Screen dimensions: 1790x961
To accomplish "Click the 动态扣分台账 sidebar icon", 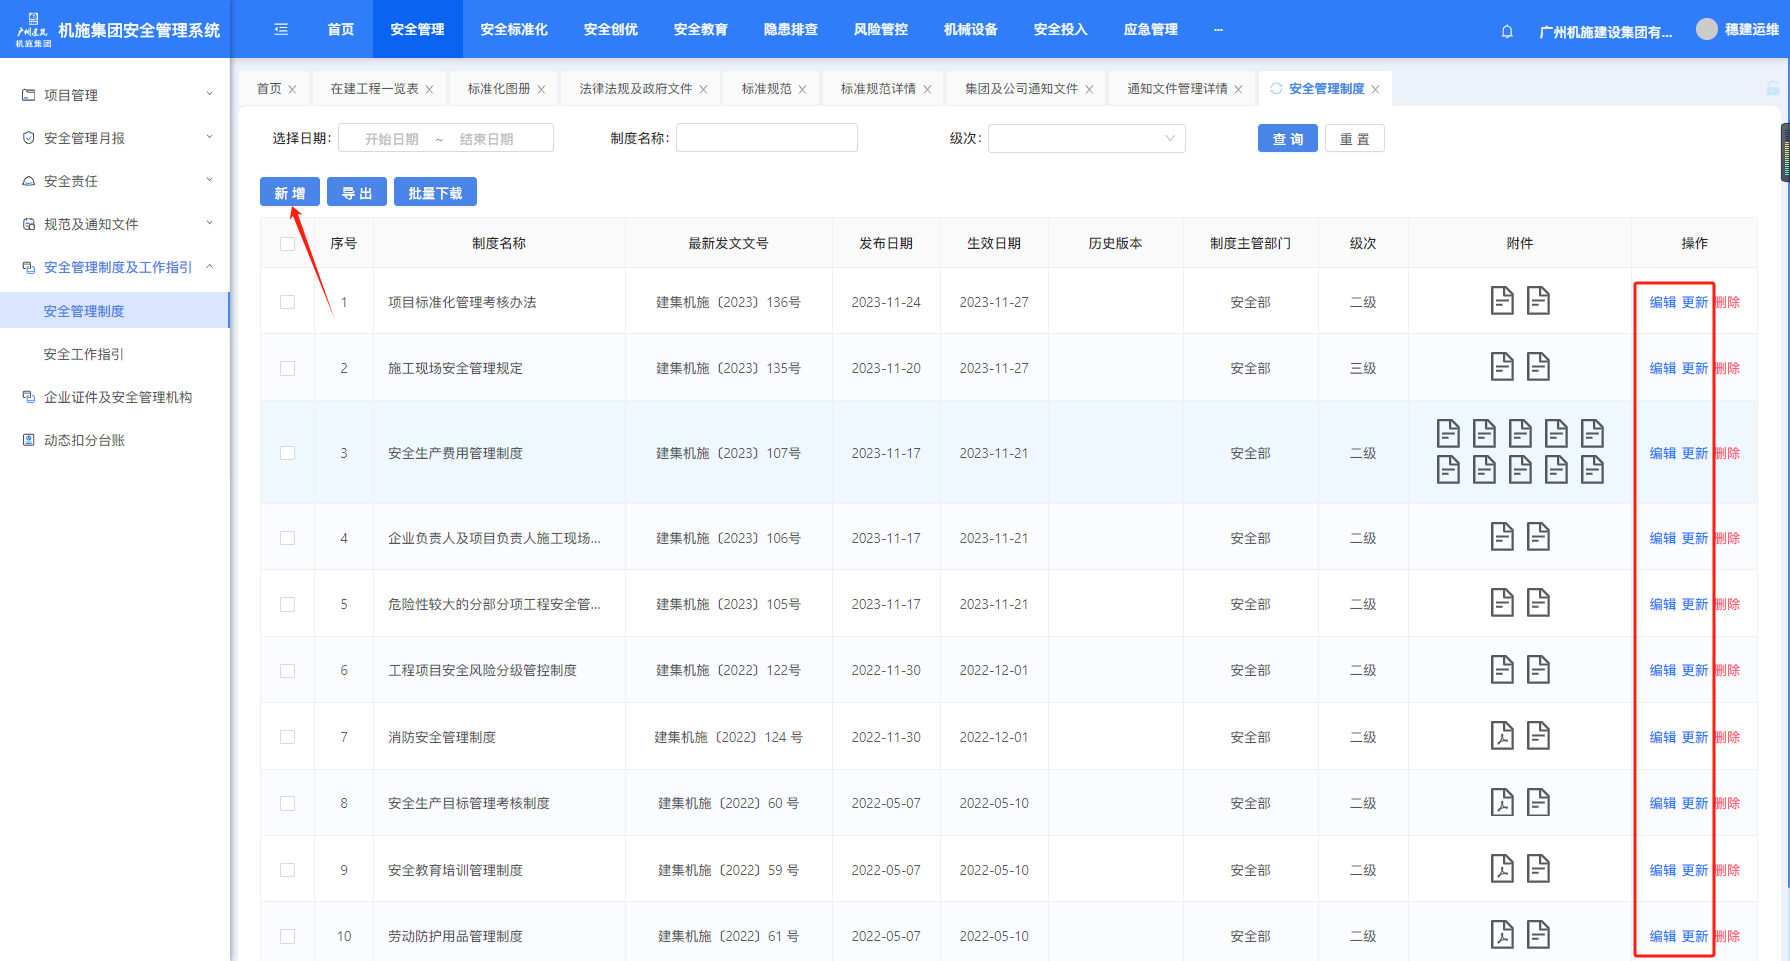I will [29, 440].
